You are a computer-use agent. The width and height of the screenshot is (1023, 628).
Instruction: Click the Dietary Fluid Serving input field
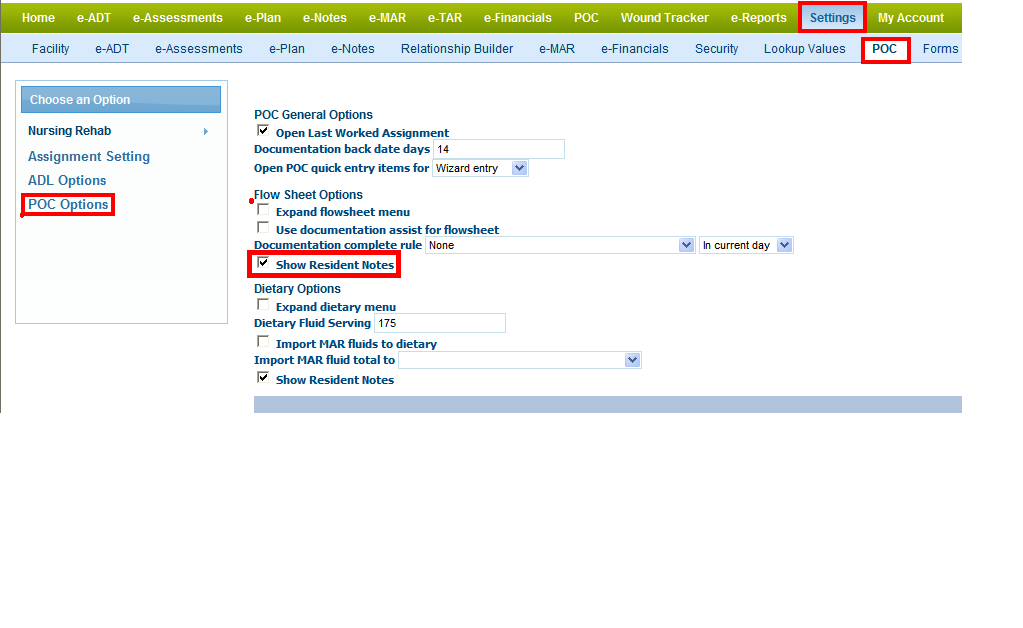tap(439, 323)
